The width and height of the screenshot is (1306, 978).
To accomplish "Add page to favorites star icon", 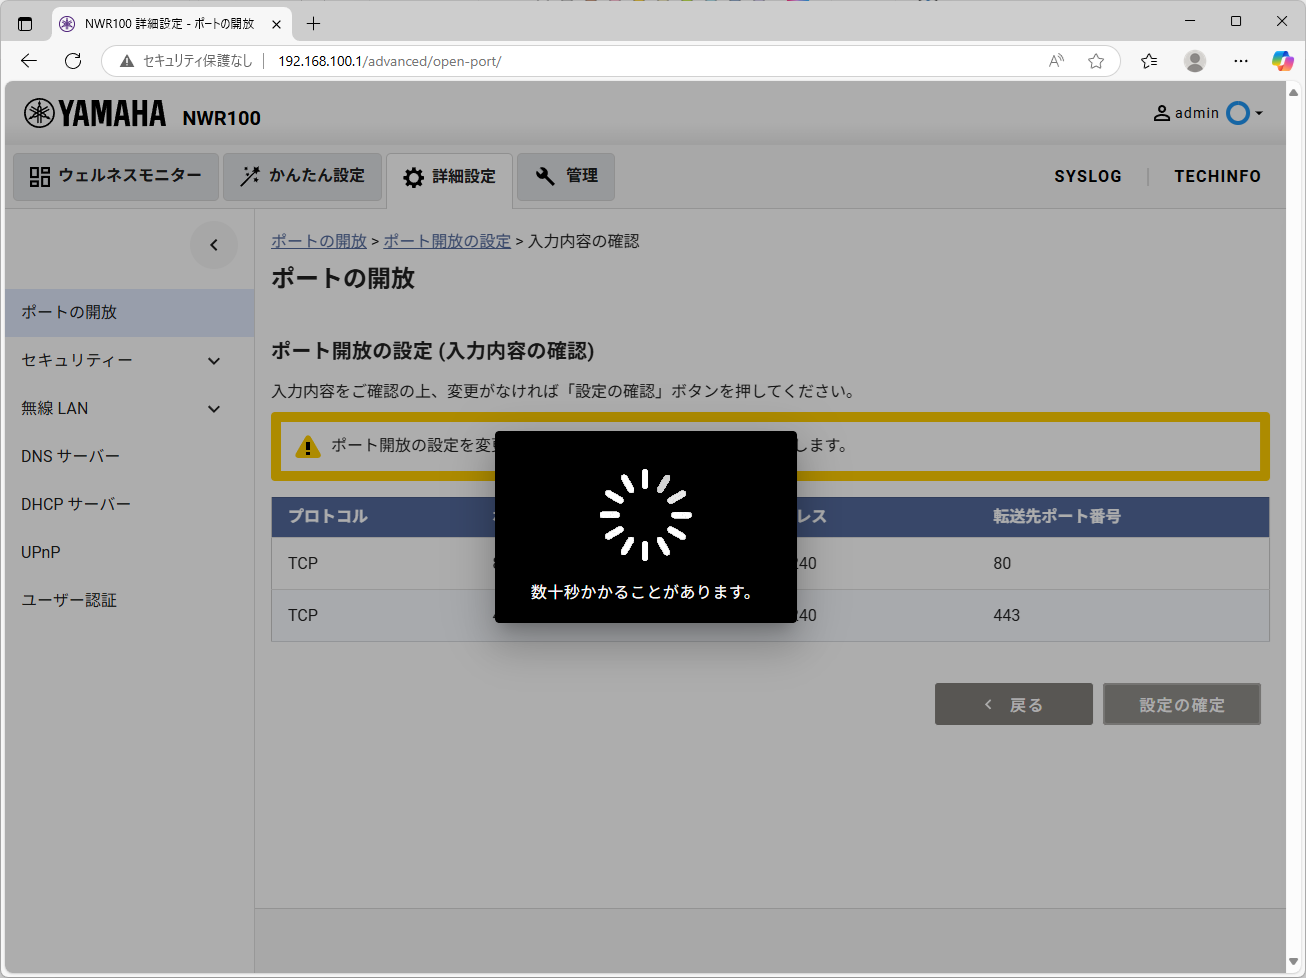I will 1096,61.
